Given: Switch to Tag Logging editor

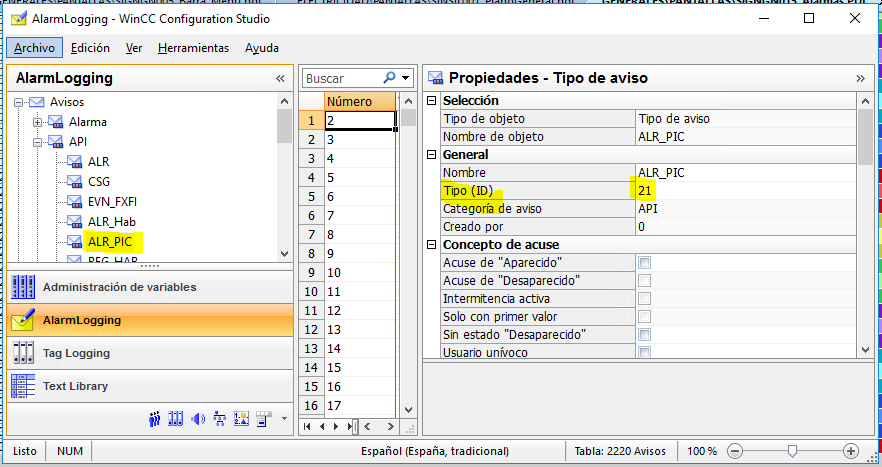Looking at the screenshot, I should [76, 353].
